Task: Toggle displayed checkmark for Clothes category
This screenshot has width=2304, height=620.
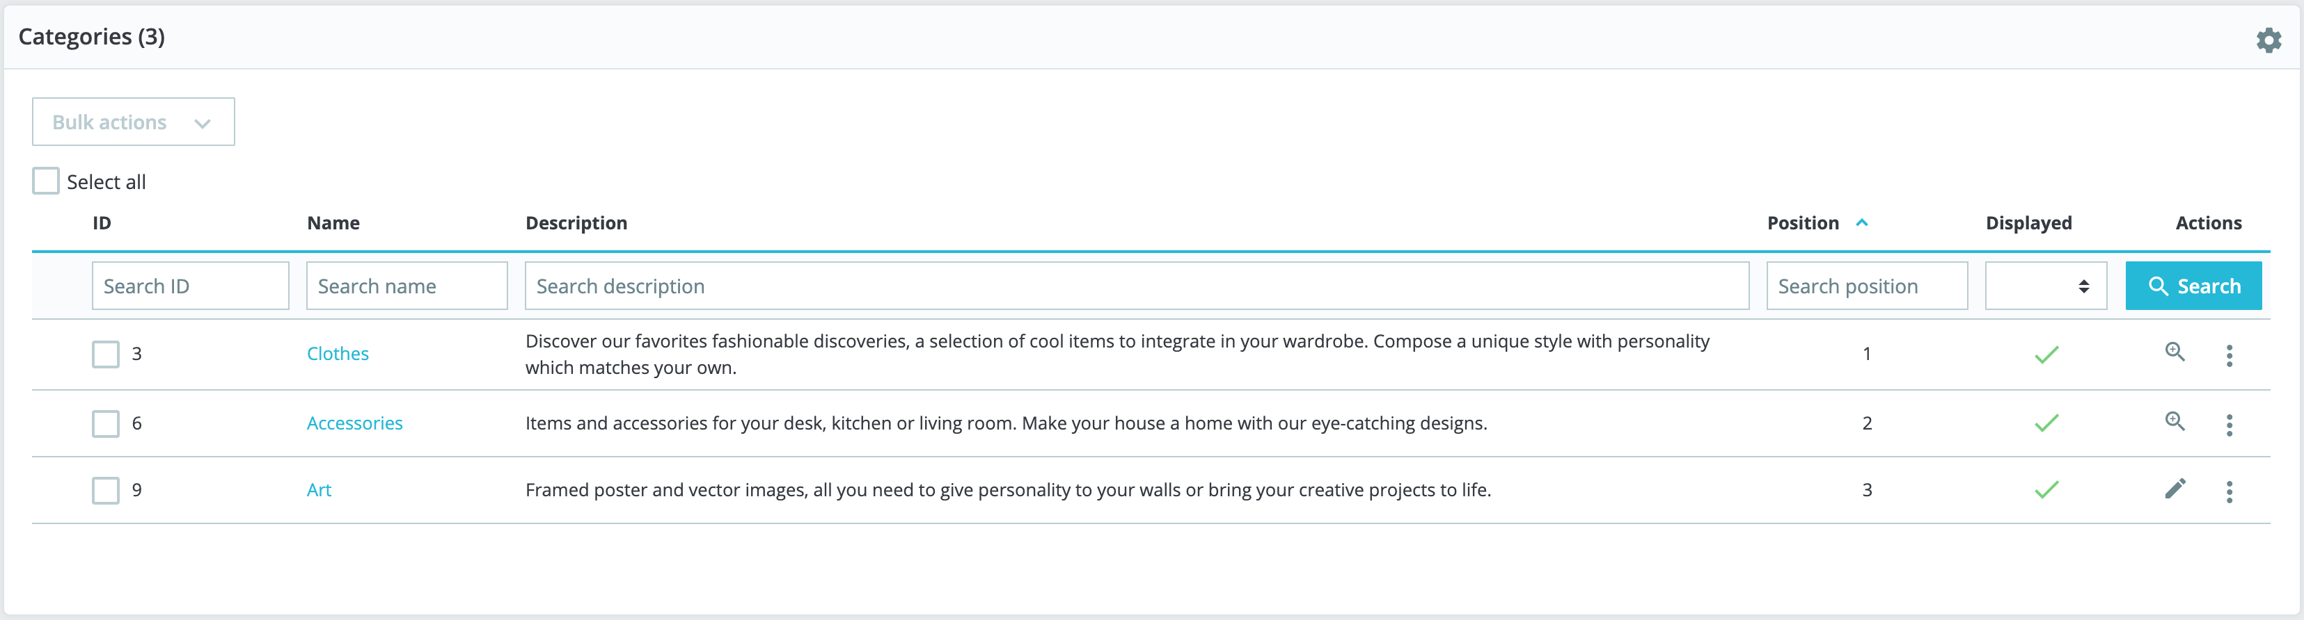Action: [x=2046, y=354]
